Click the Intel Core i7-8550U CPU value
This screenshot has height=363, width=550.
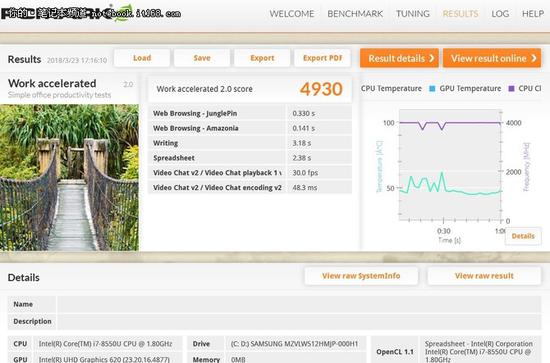point(106,344)
